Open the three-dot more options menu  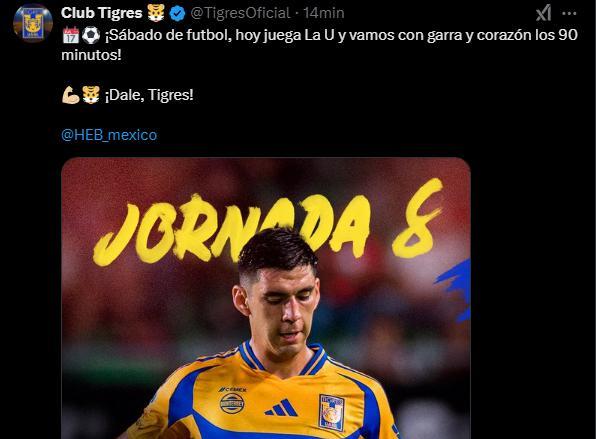(x=569, y=13)
